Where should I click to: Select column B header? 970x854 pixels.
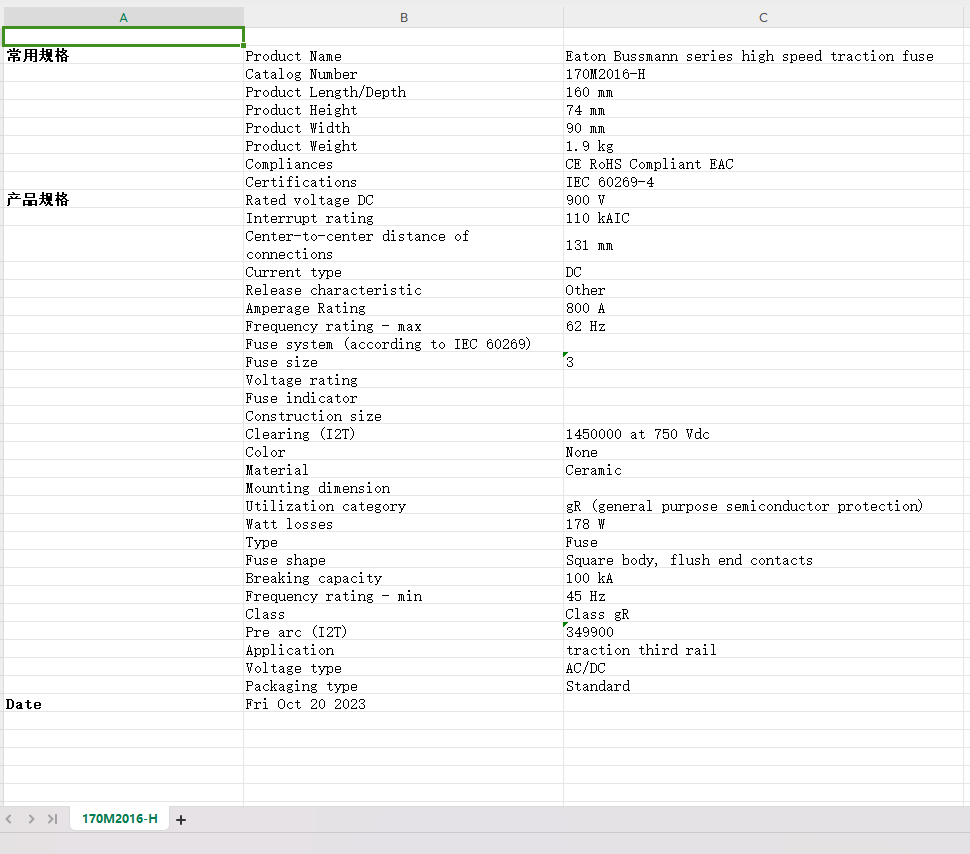click(403, 17)
